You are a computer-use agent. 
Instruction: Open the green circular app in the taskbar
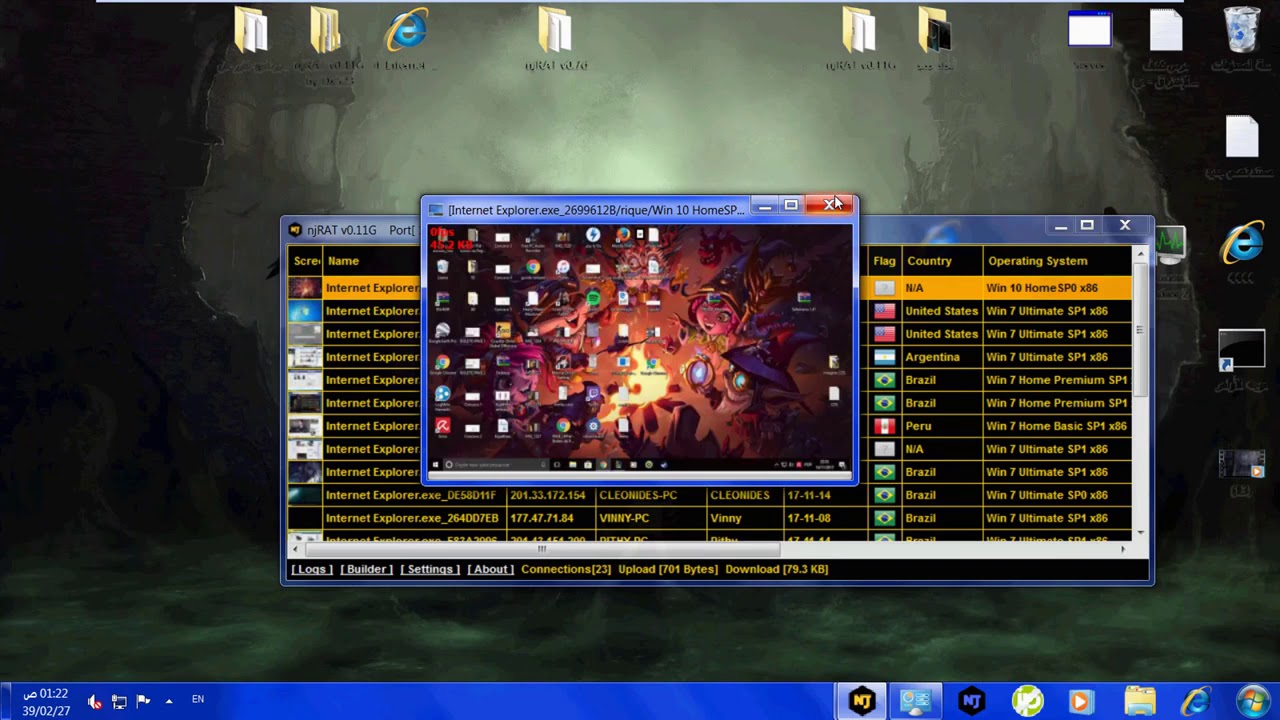(1027, 701)
